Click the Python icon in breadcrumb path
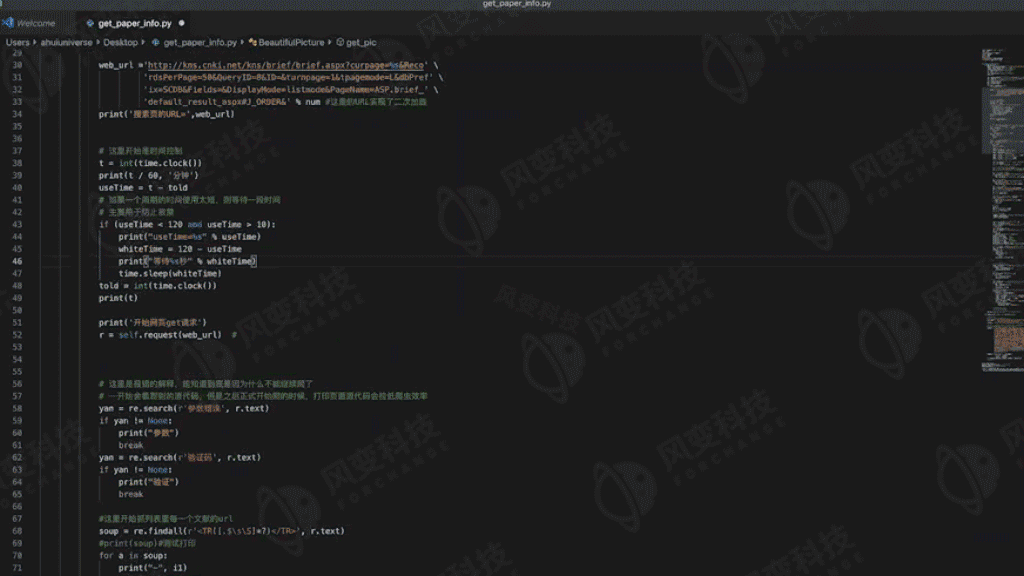The height and width of the screenshot is (576, 1024). (155, 42)
